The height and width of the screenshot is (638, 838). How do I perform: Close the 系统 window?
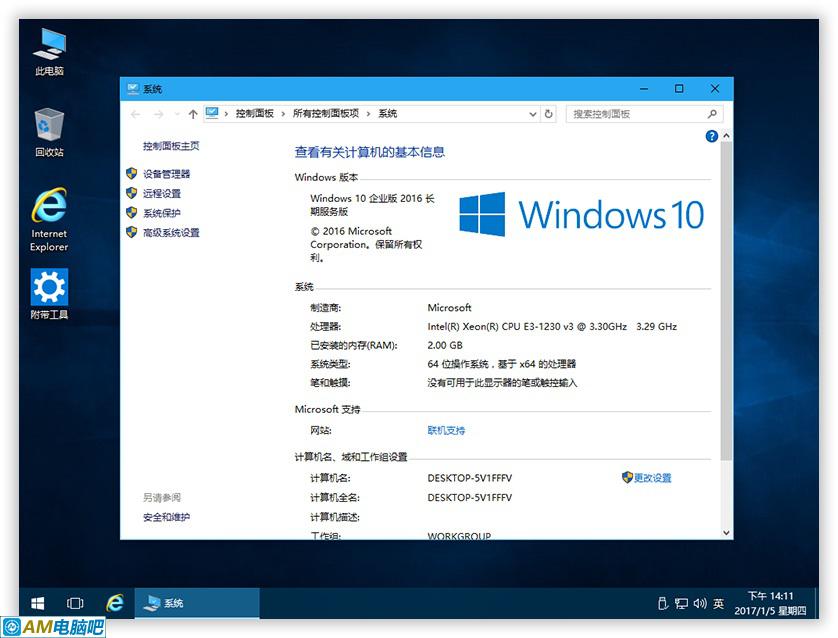[x=715, y=89]
